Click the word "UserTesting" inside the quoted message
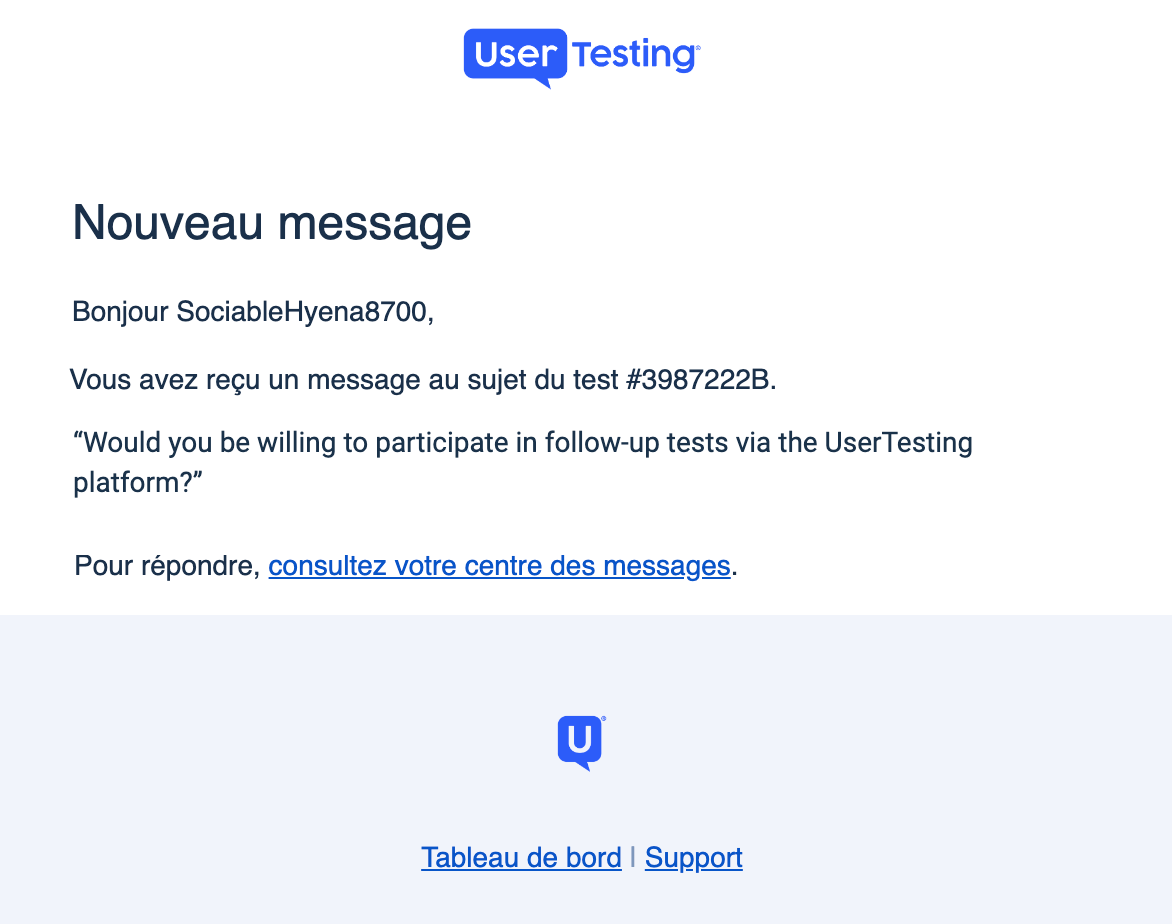This screenshot has height=924, width=1172. [x=898, y=443]
